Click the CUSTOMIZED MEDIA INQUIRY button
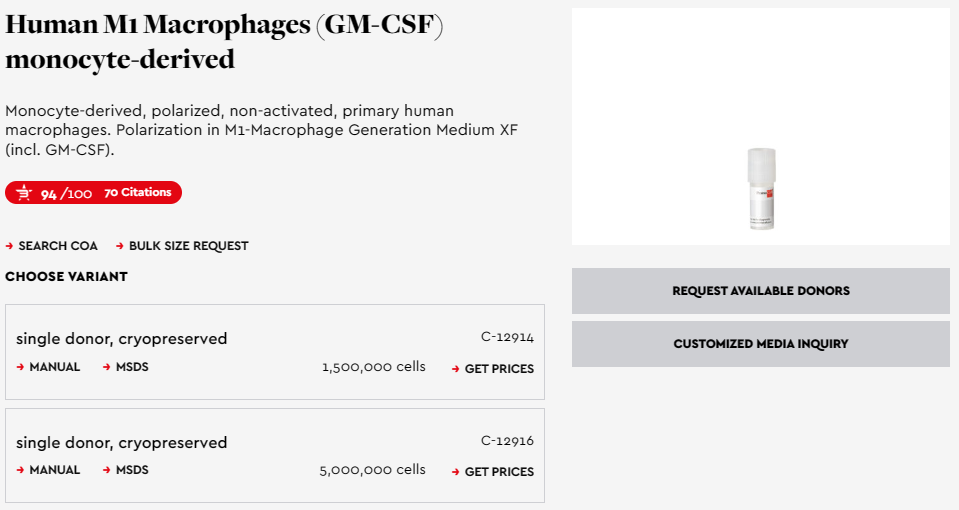The height and width of the screenshot is (510, 959). coord(761,344)
